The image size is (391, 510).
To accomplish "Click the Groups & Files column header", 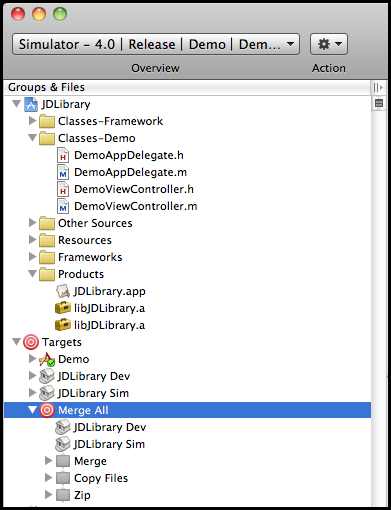I will tap(187, 87).
